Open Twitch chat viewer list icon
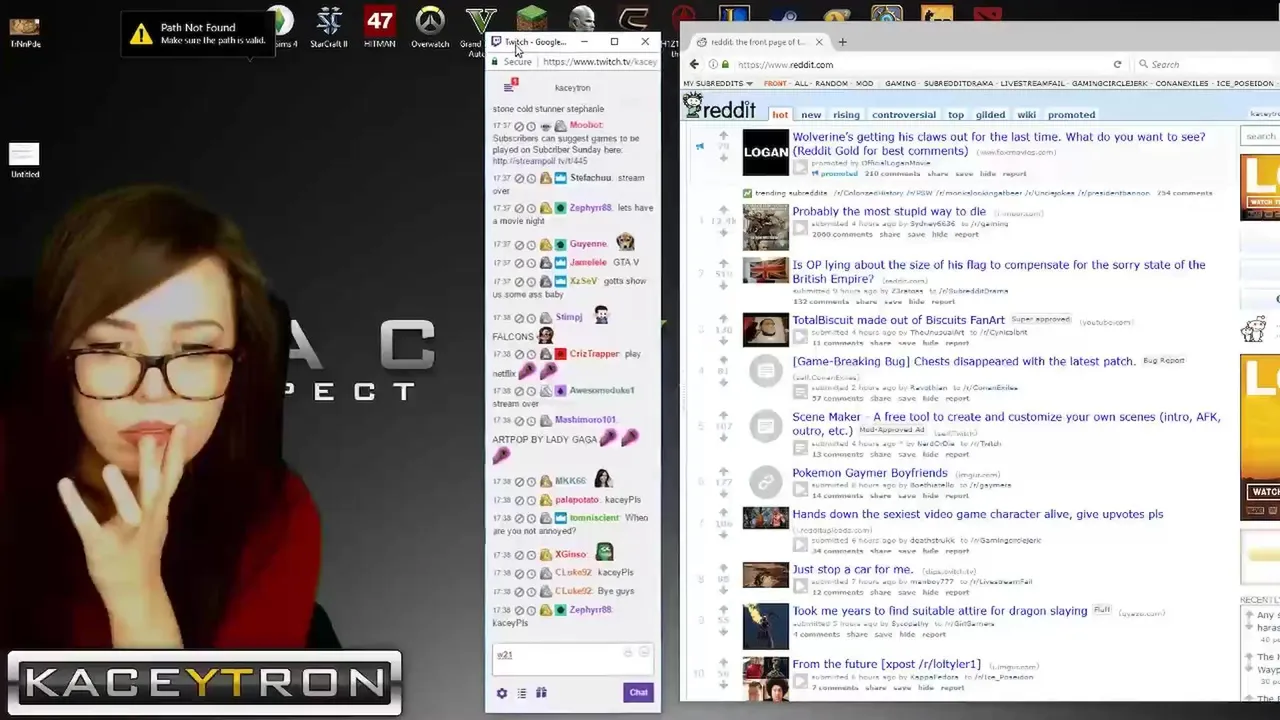The height and width of the screenshot is (720, 1280). point(510,87)
